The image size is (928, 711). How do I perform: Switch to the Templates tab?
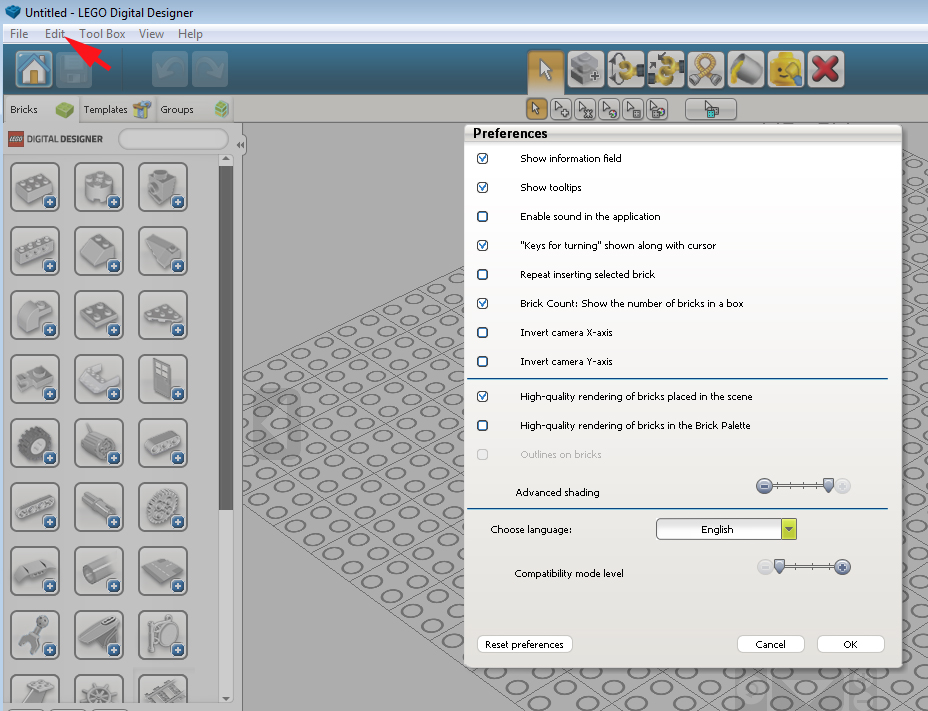click(x=117, y=110)
